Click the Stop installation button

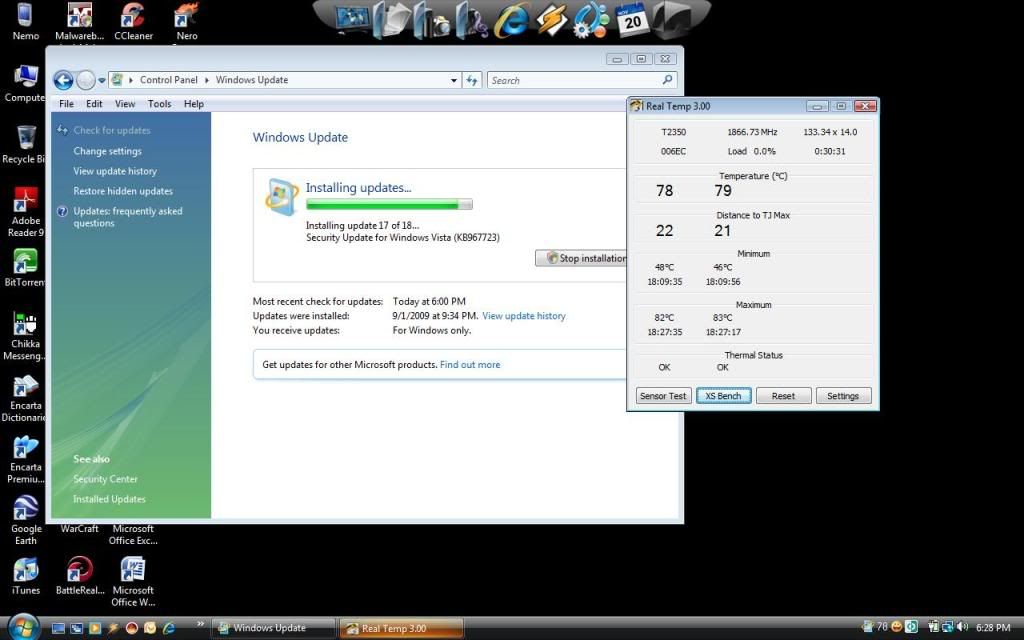pyautogui.click(x=581, y=258)
